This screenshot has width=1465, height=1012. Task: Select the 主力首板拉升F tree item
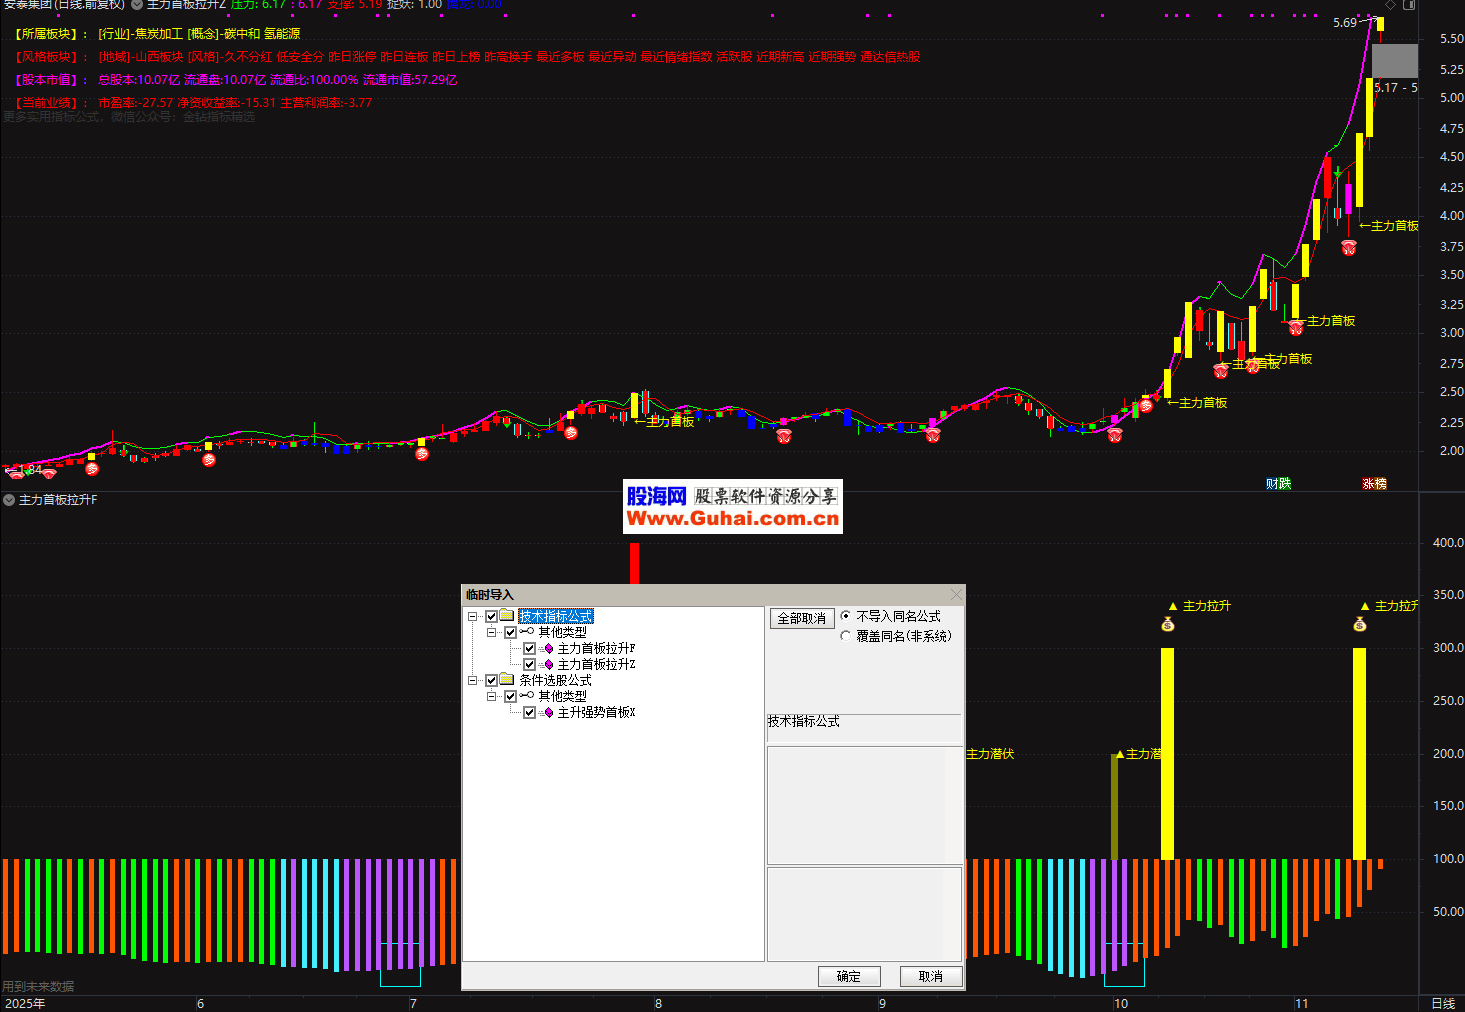(596, 649)
